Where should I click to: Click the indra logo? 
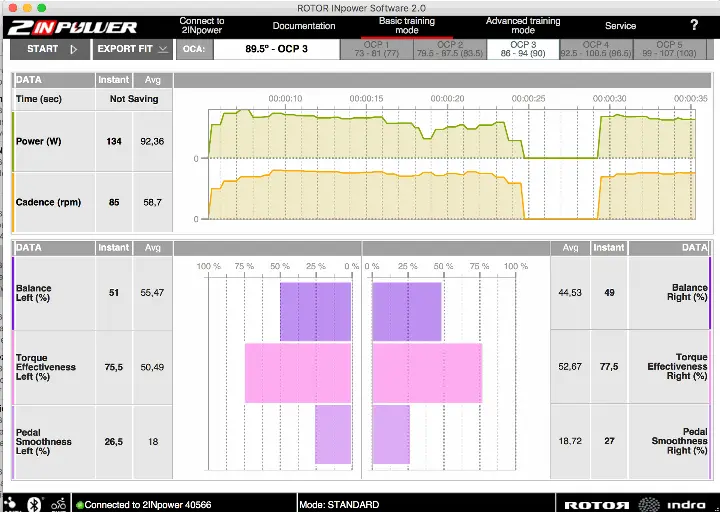671,504
